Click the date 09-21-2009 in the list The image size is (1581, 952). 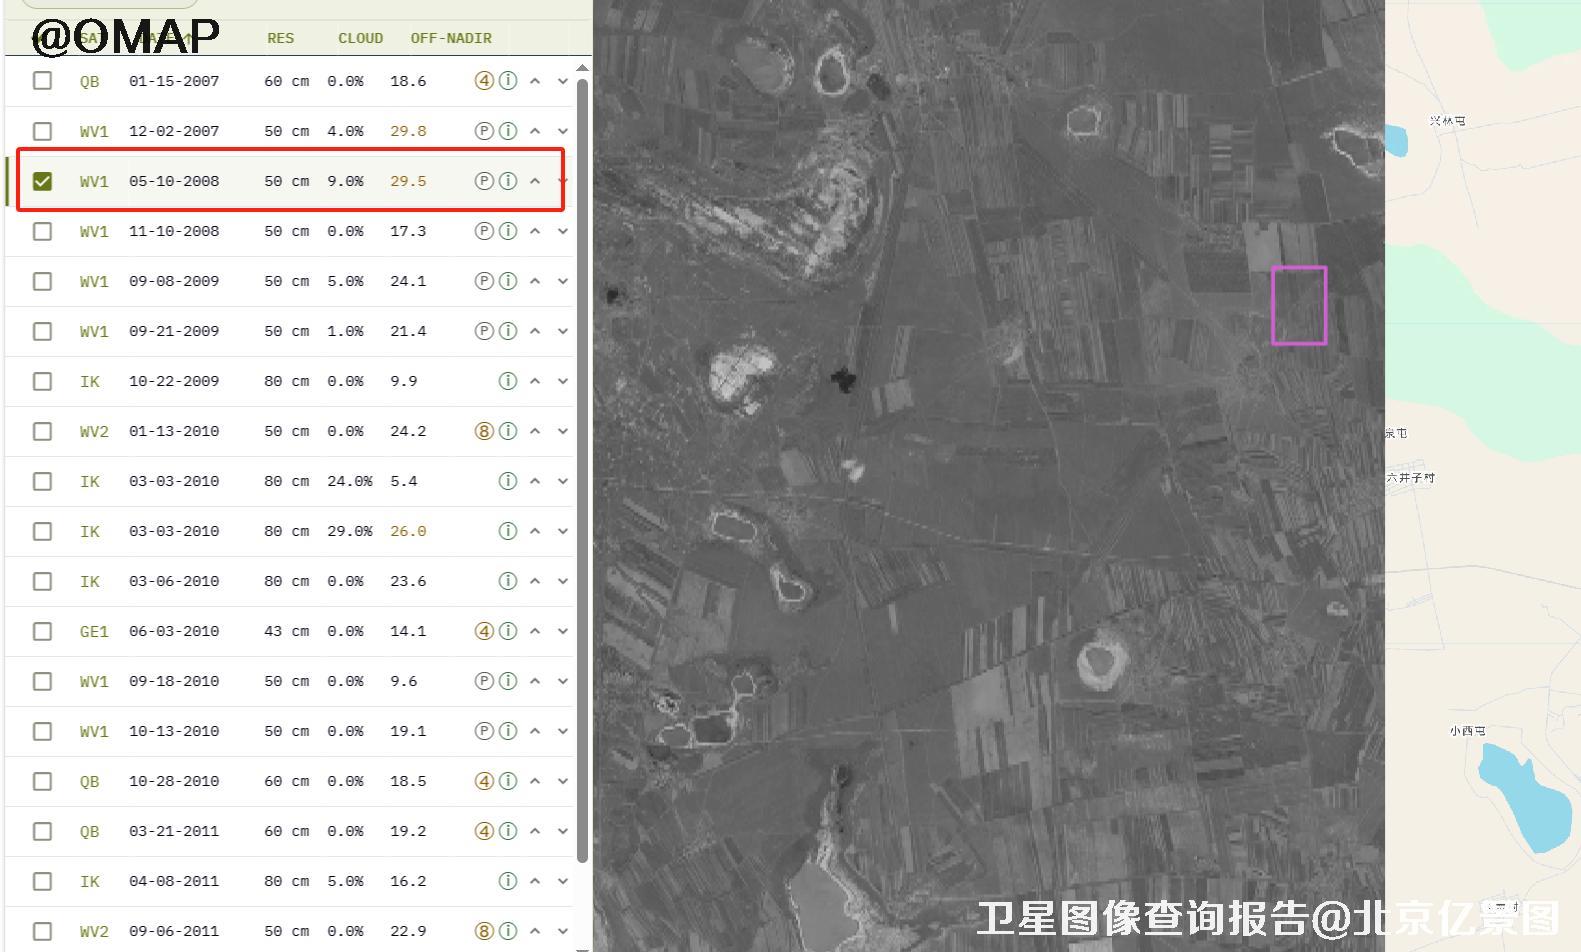pos(174,331)
